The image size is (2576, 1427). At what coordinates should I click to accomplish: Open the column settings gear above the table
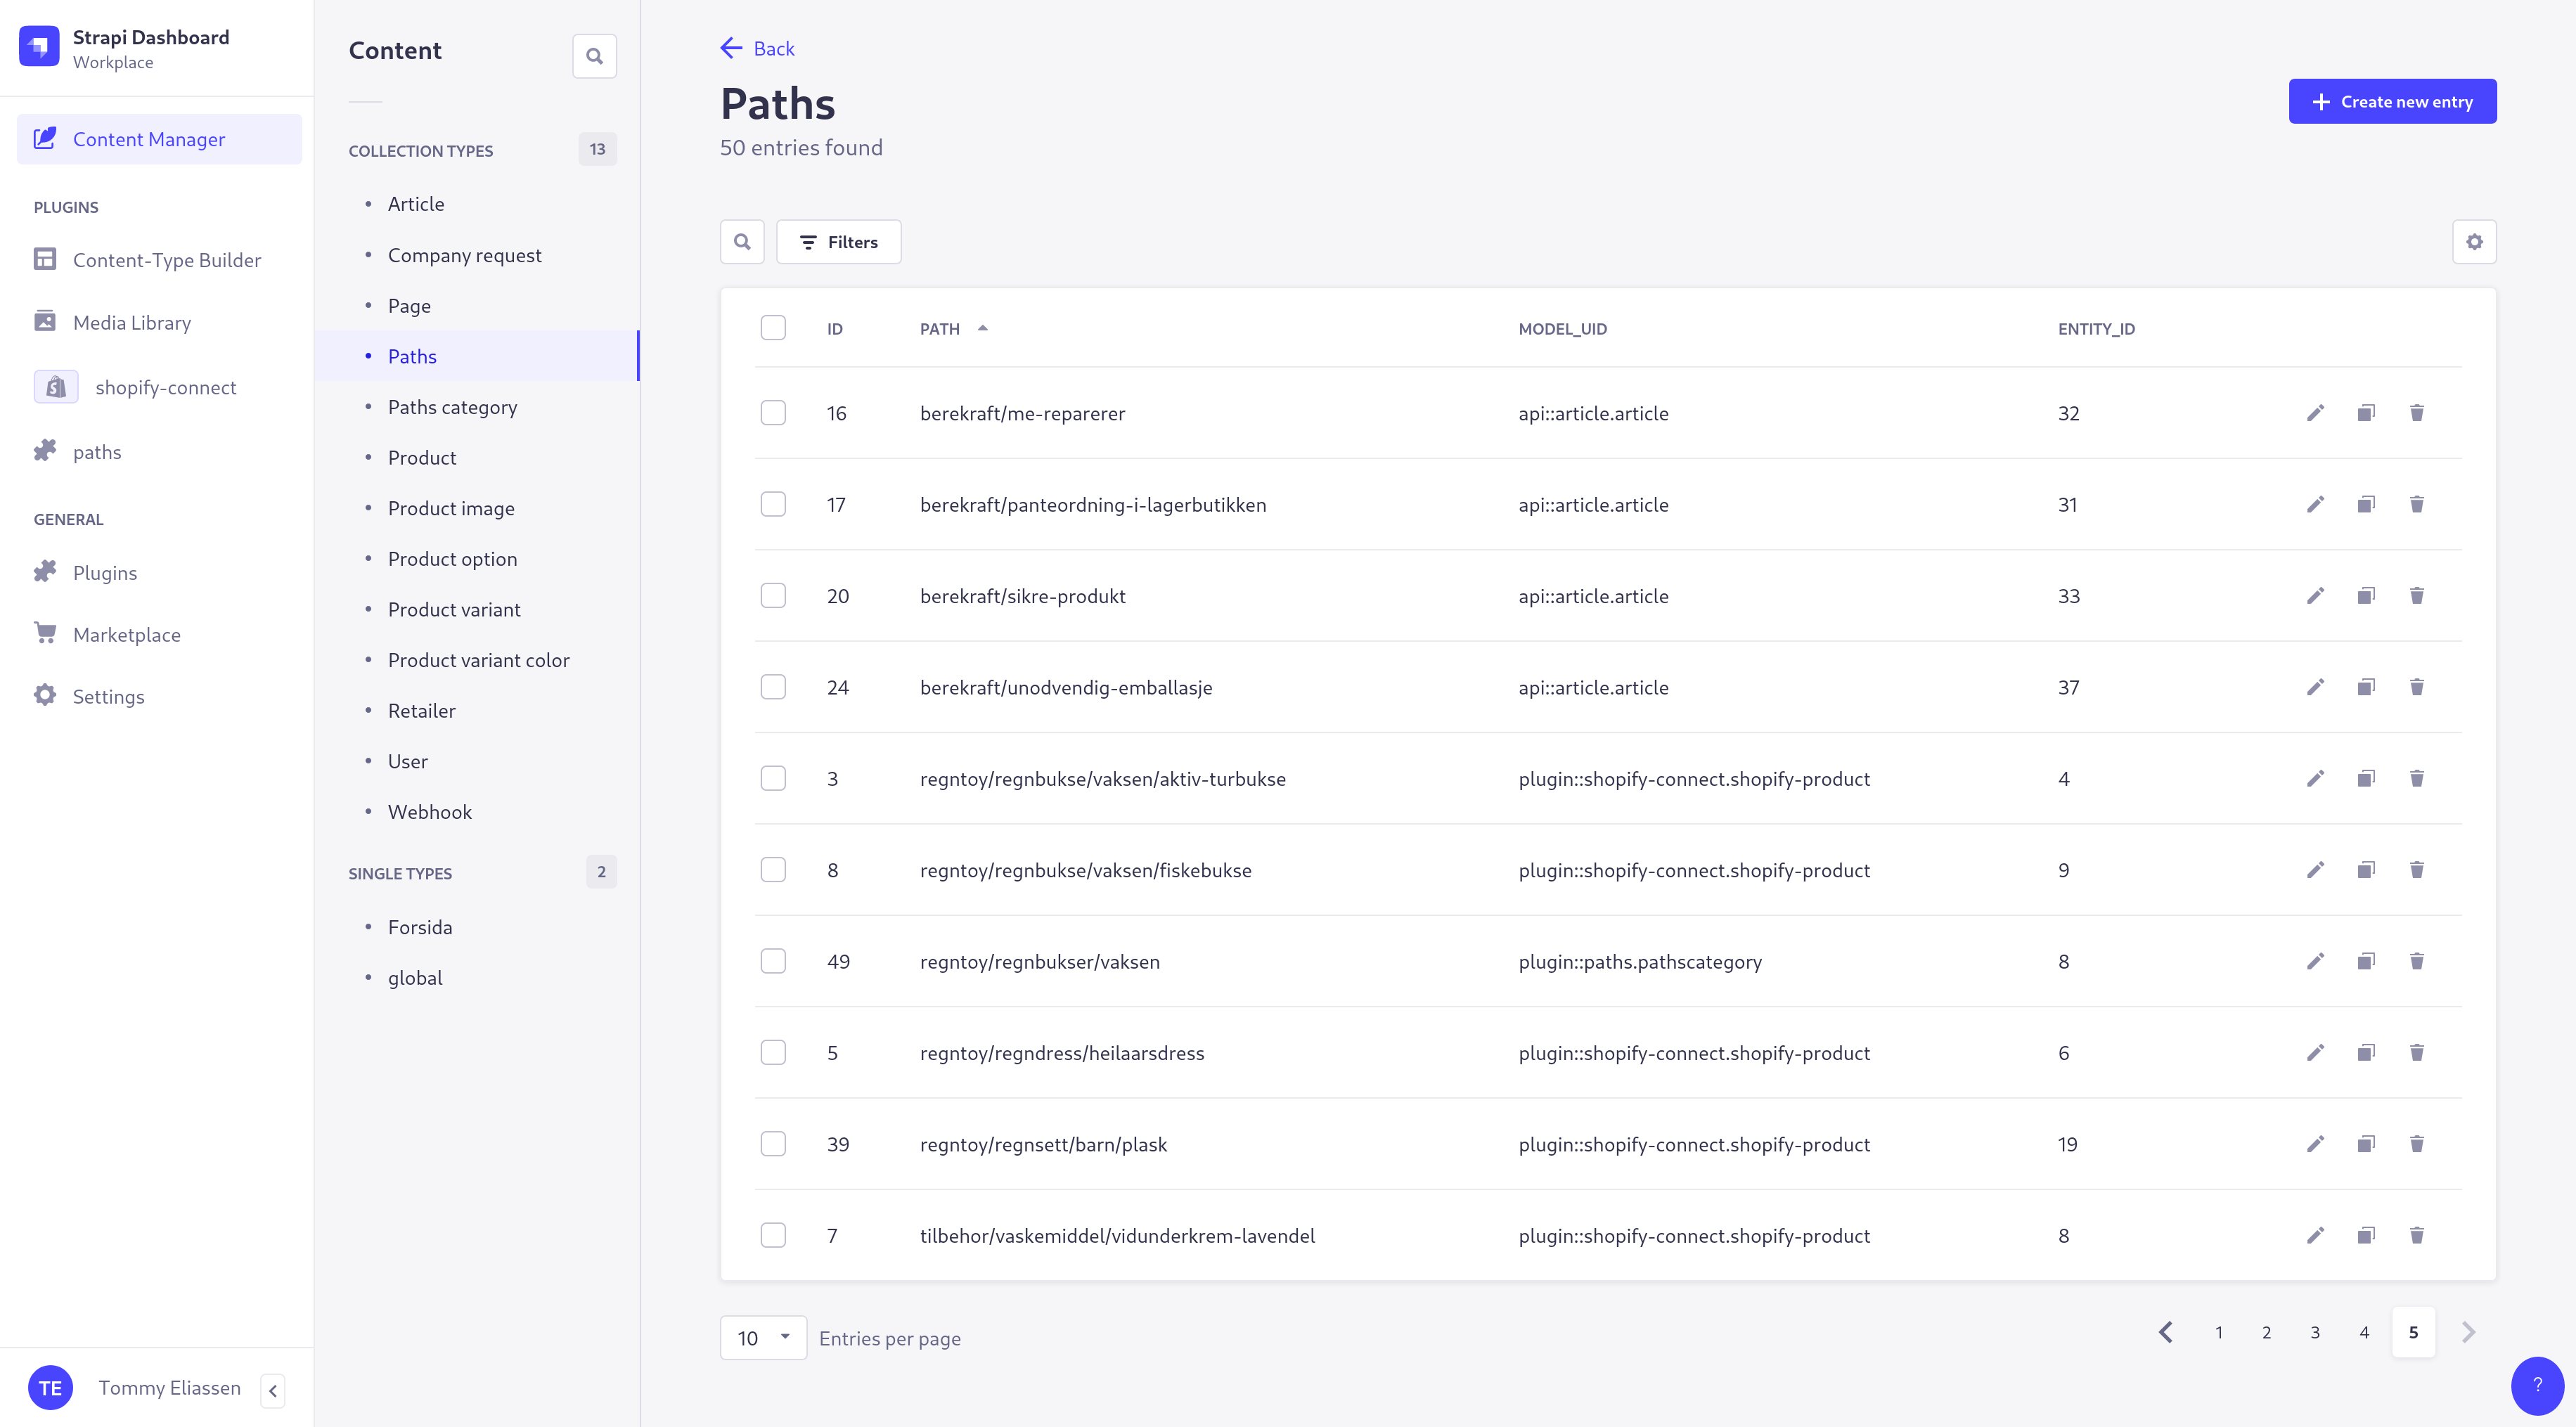click(x=2474, y=241)
